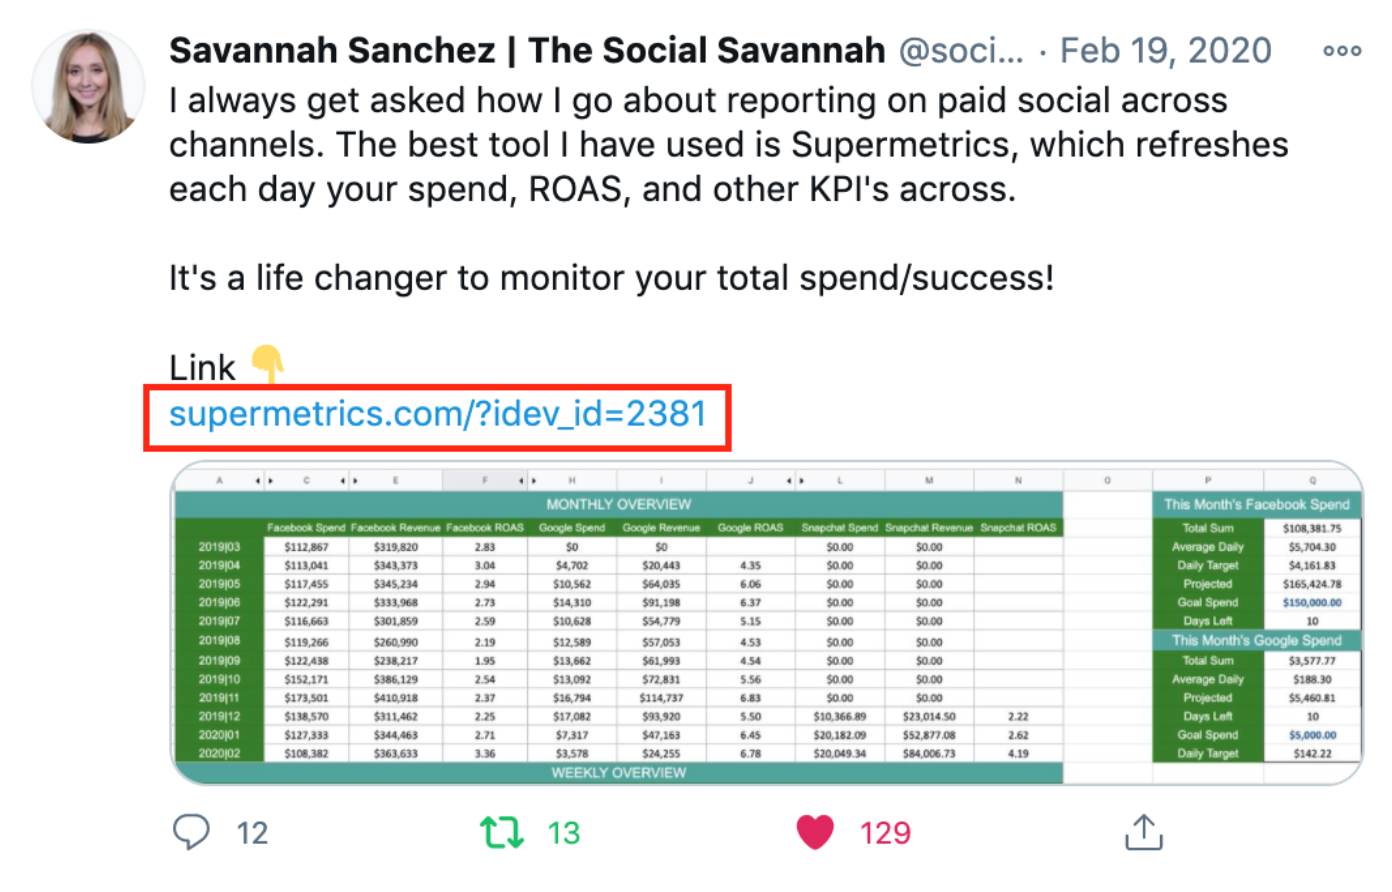Click the like count 129
The width and height of the screenshot is (1392, 892).
coord(886,833)
